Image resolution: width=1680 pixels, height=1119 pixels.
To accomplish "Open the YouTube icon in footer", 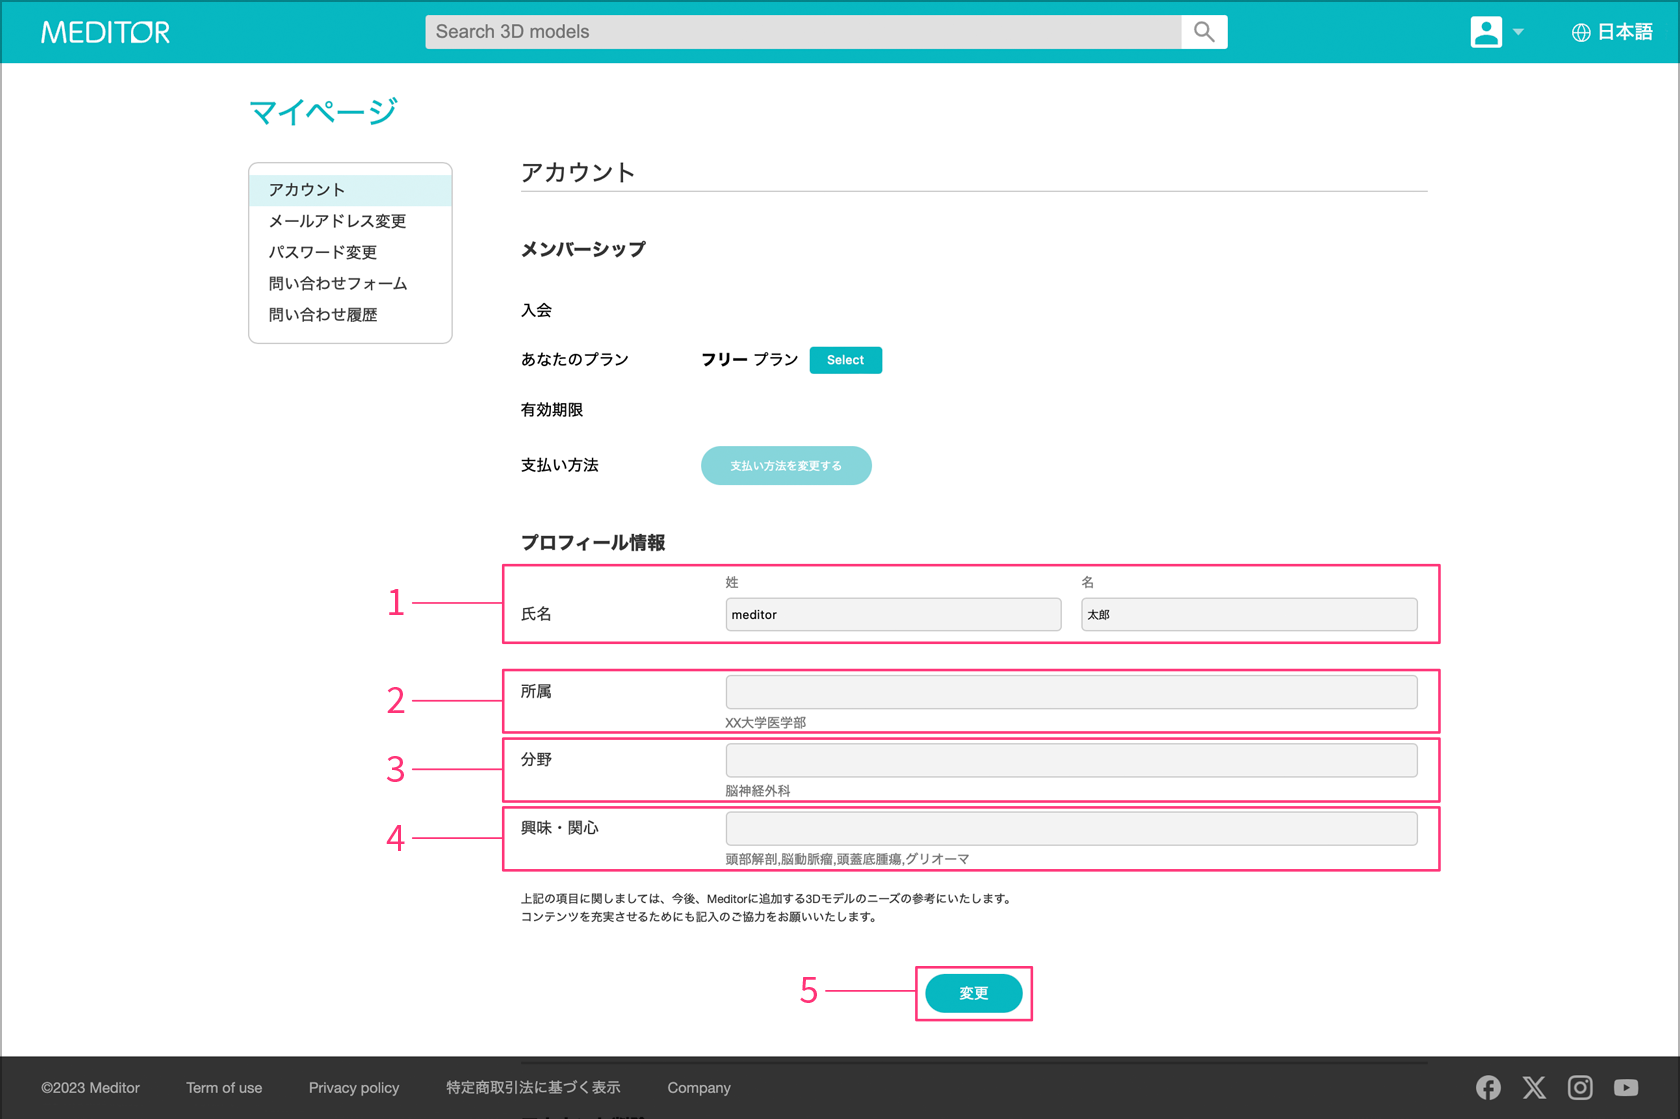I will point(1626,1087).
